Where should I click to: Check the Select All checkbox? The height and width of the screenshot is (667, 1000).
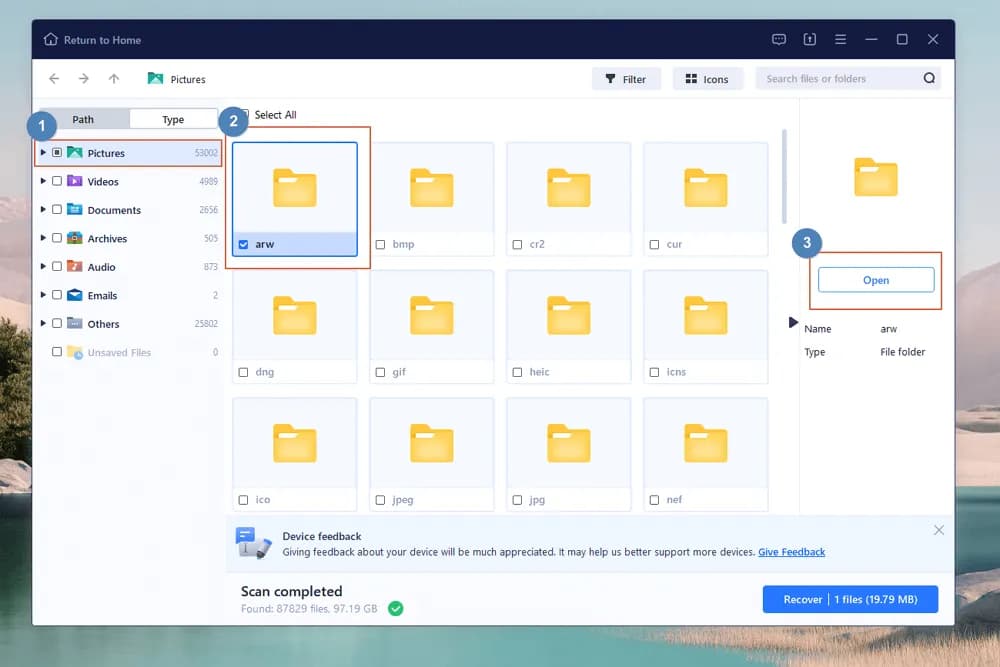244,115
